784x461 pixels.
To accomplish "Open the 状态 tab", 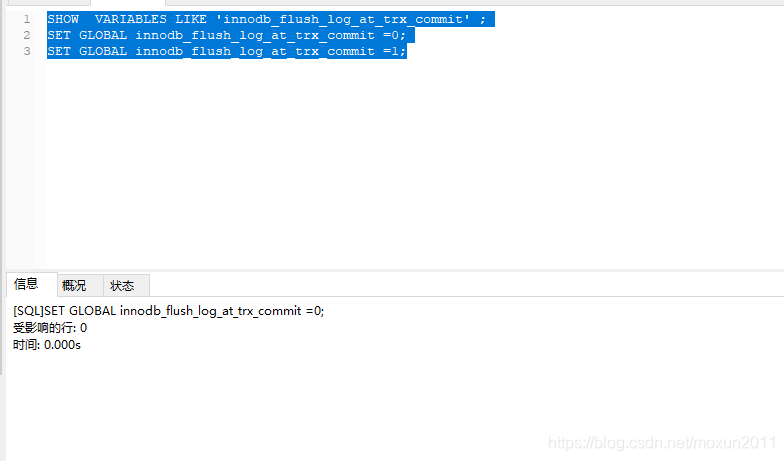I will pos(126,286).
